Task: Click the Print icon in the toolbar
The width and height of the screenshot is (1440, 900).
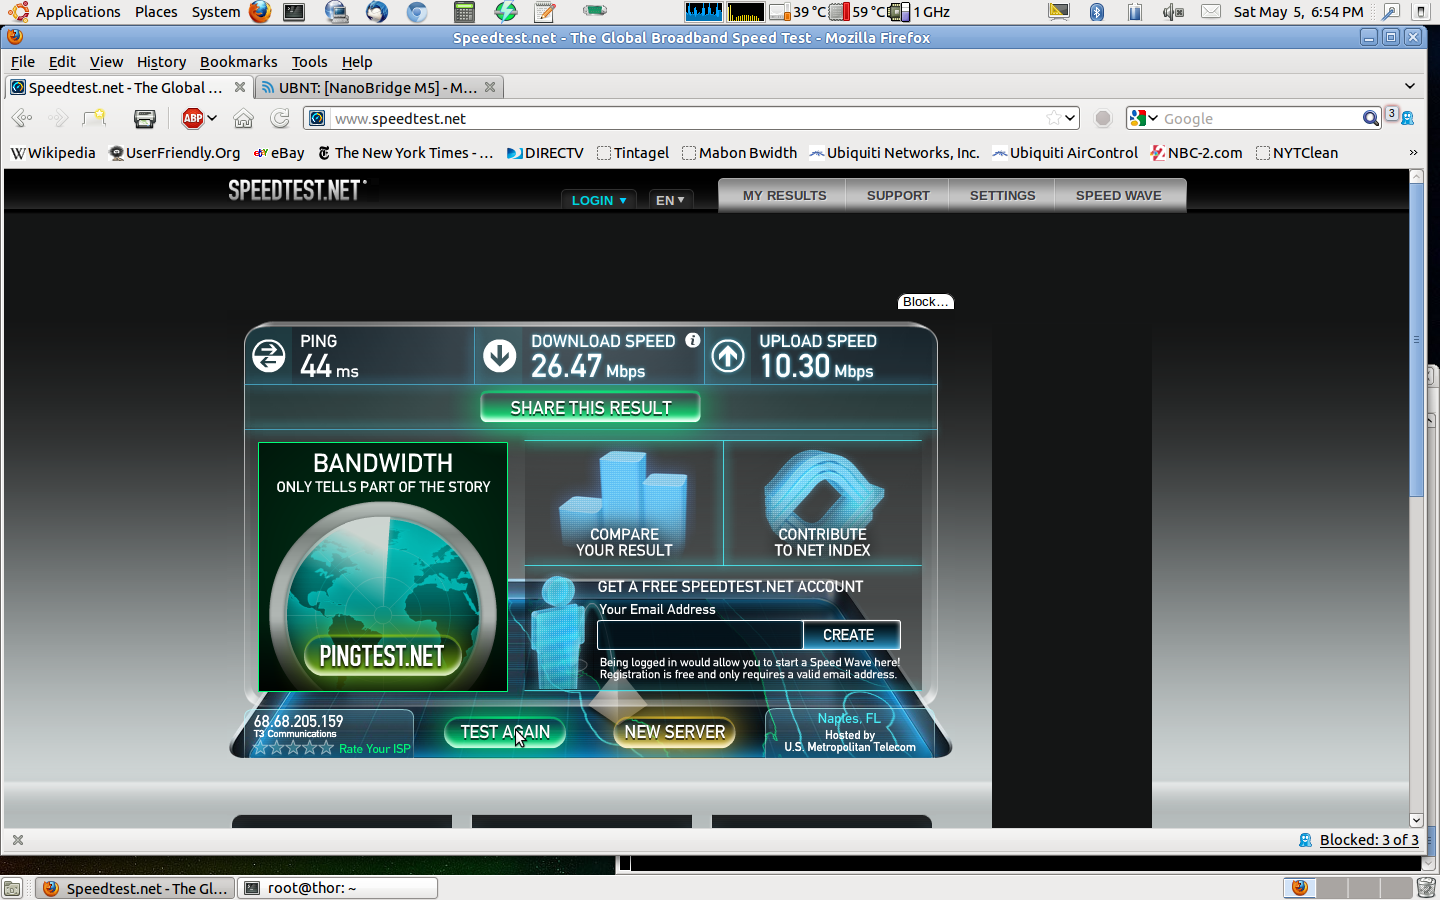Action: [x=145, y=118]
